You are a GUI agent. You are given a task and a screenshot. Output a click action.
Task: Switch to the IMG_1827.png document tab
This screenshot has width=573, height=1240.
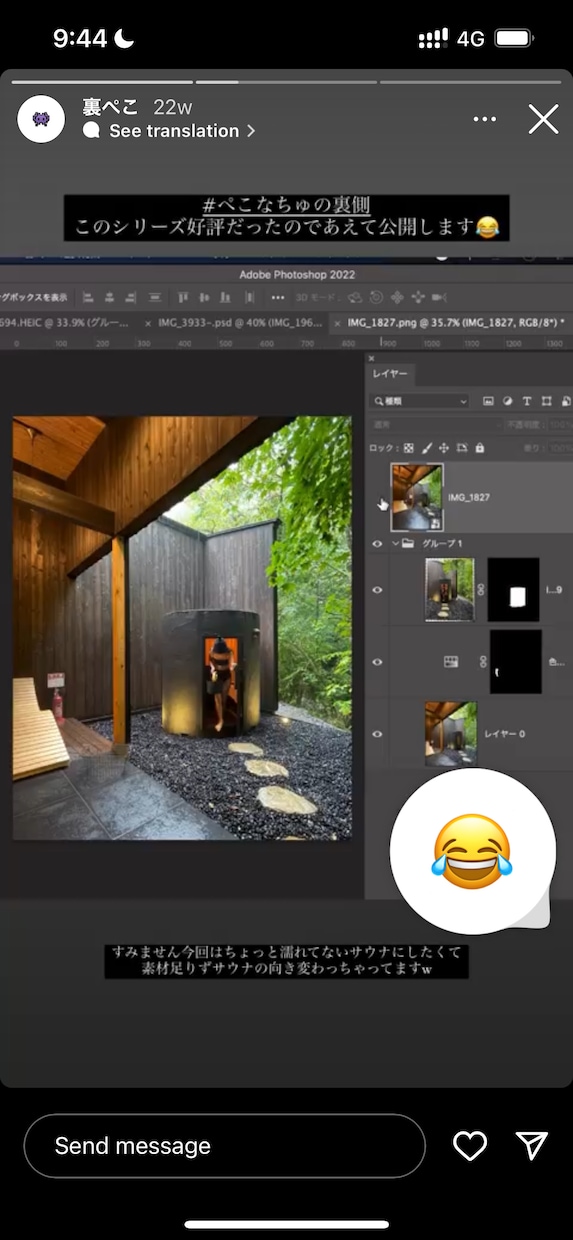tap(455, 324)
